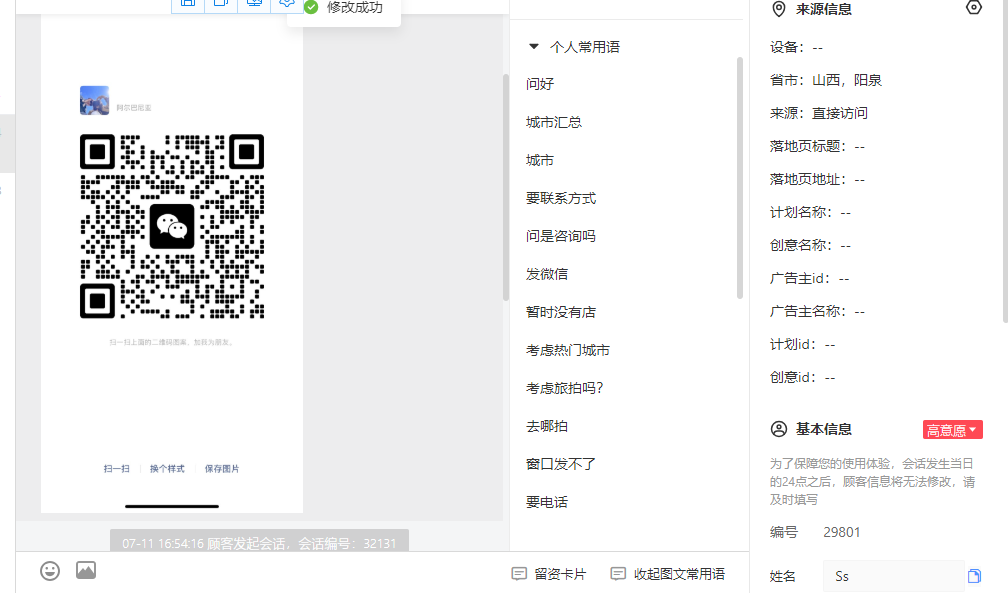
Task: Select the 窗口发不了 quick phrase
Action: tap(561, 464)
